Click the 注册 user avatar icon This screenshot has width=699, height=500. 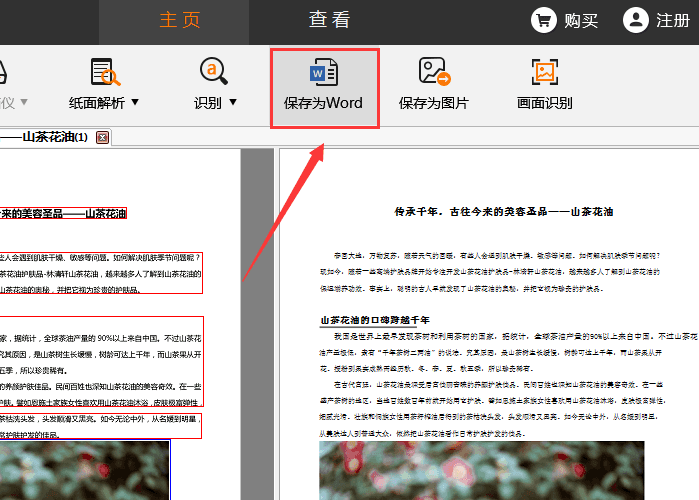(635, 20)
